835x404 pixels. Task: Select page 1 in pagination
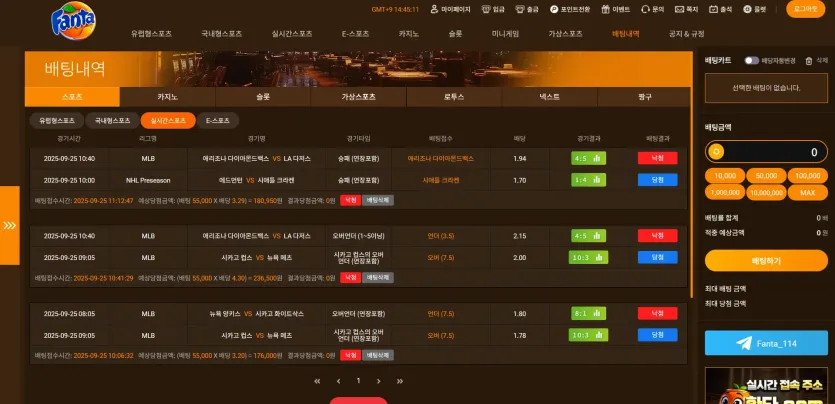pos(358,381)
